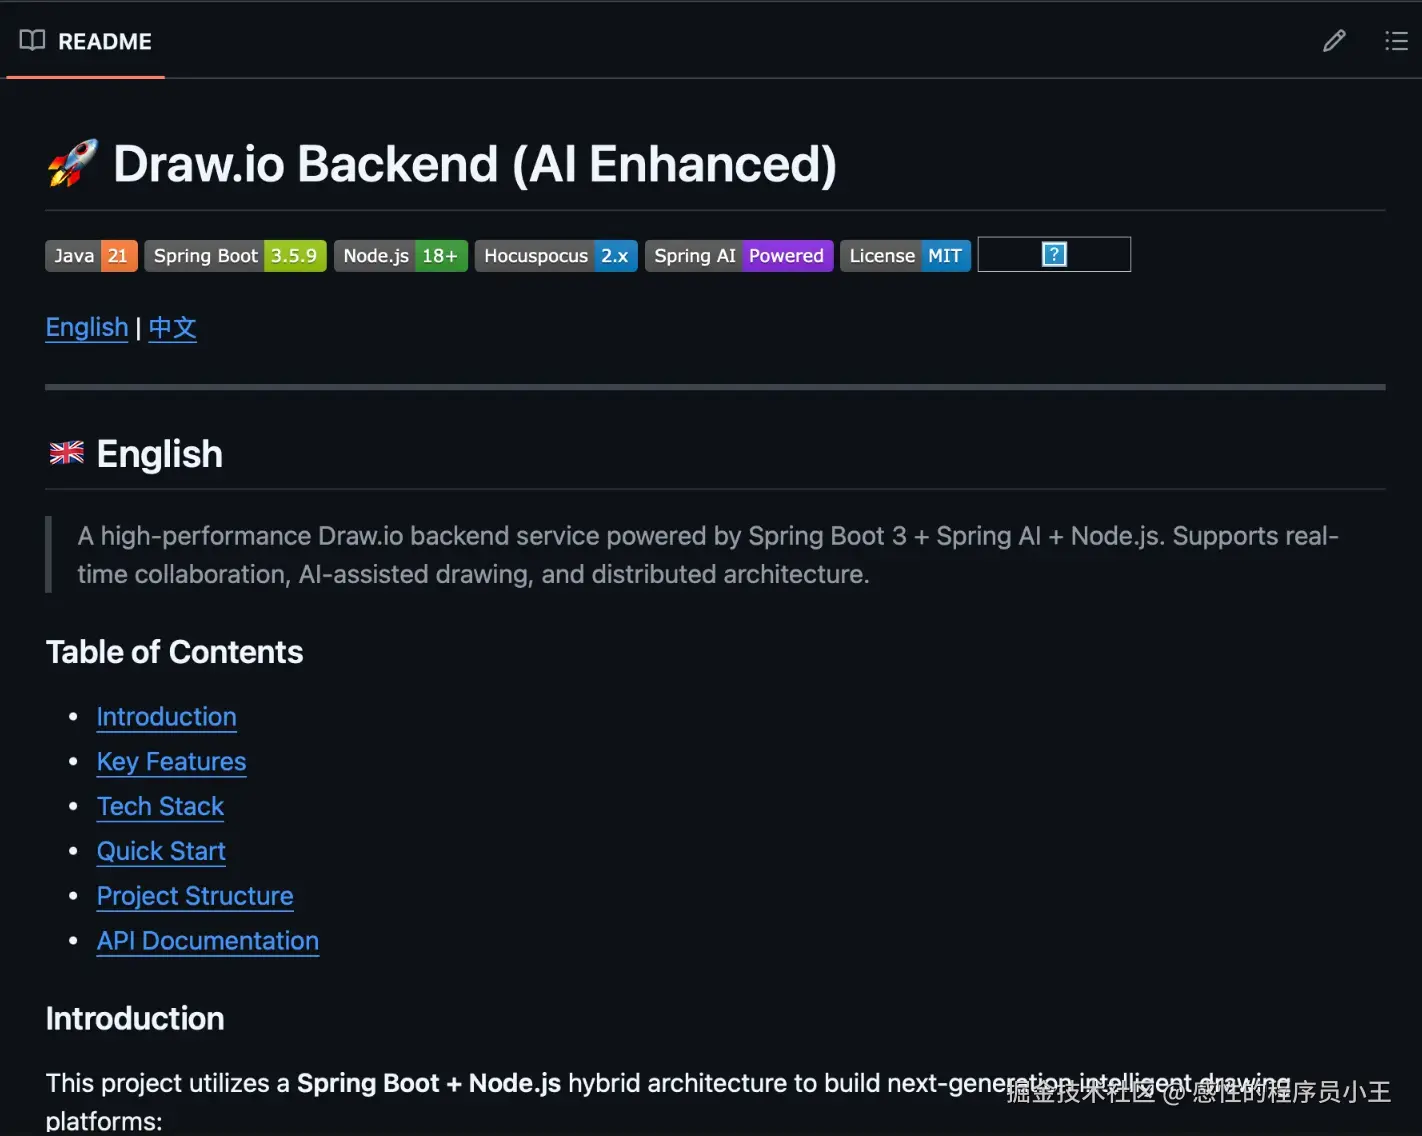The width and height of the screenshot is (1422, 1136).
Task: Jump to Introduction in table of contents
Action: (x=166, y=717)
